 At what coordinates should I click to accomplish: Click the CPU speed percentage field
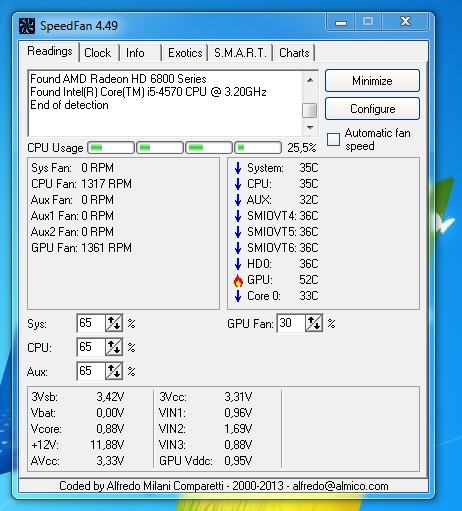point(91,347)
